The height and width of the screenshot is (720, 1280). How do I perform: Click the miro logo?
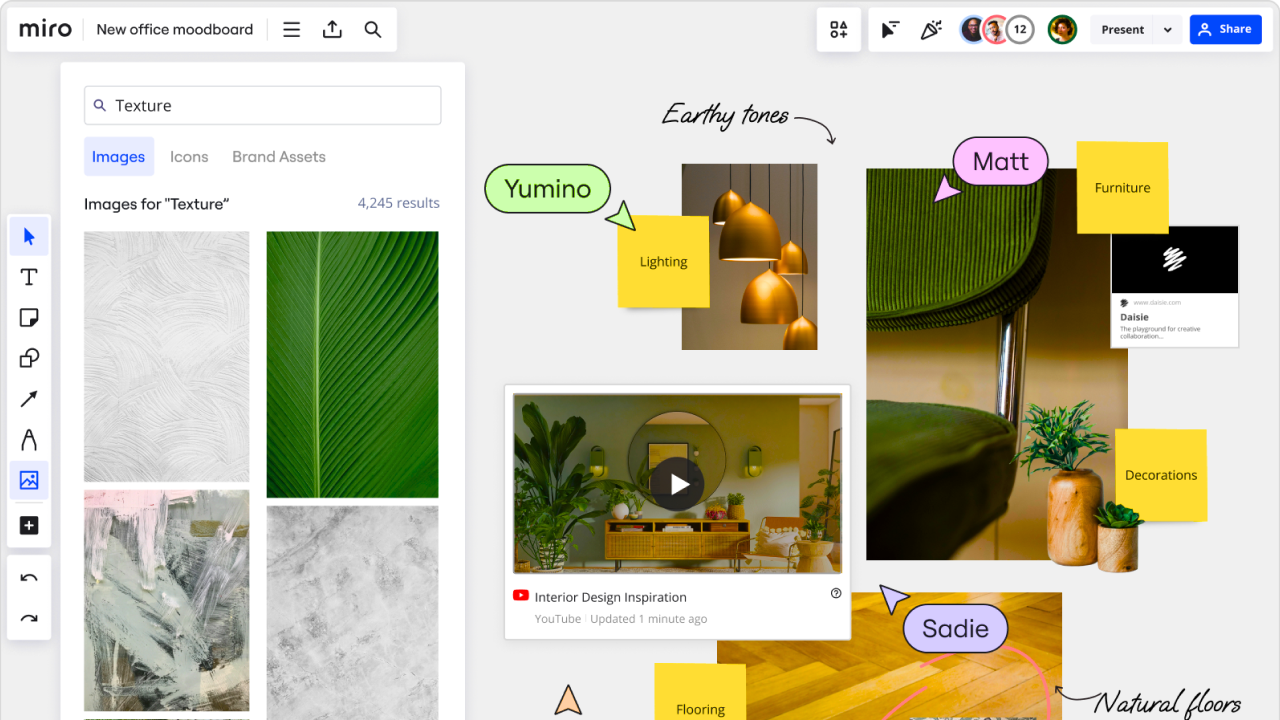coord(46,29)
